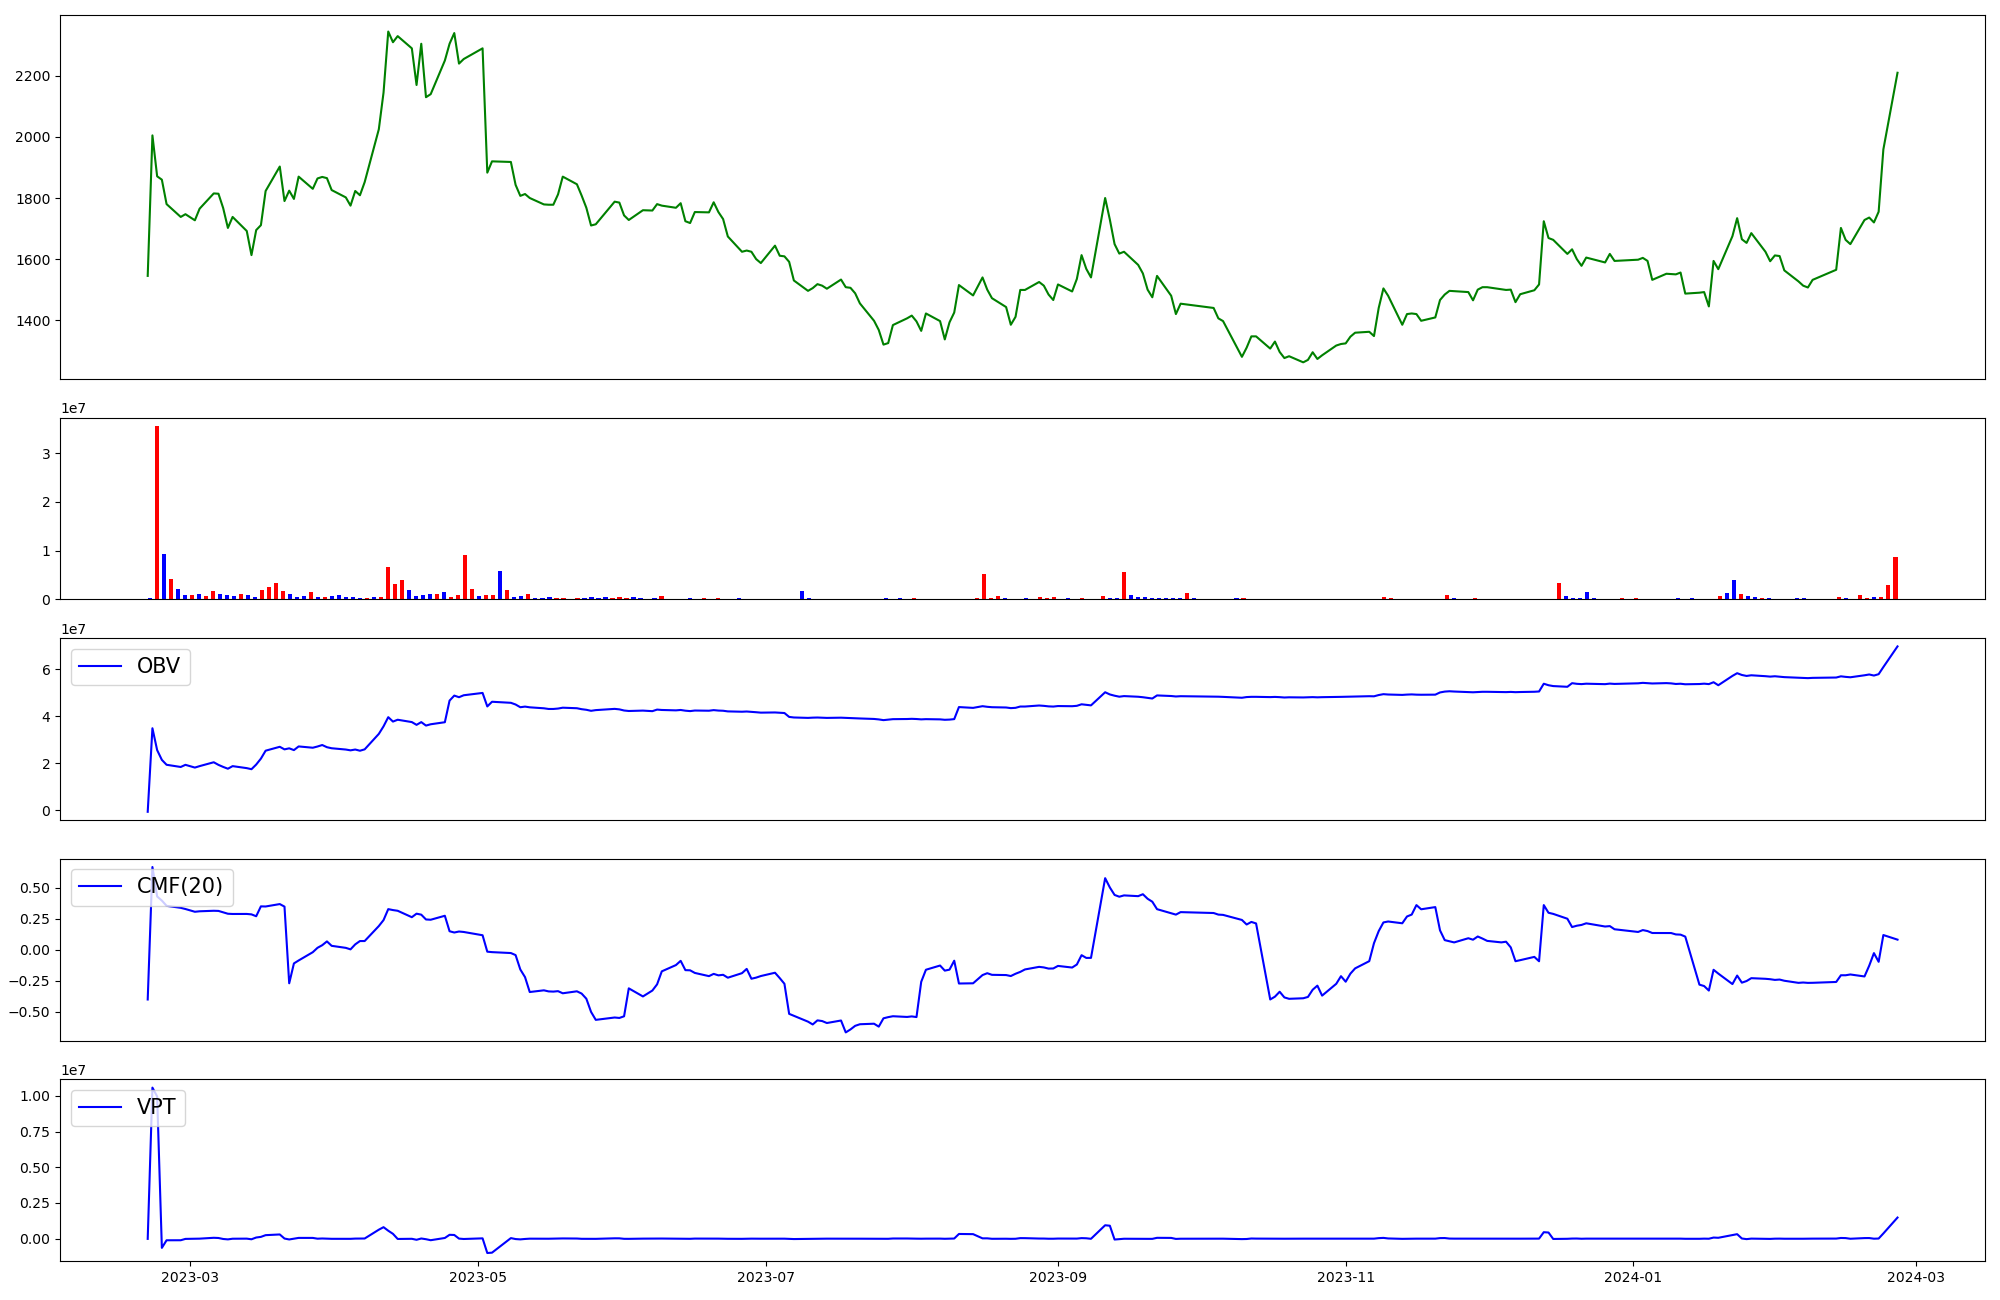Click the CMF(20) legend label
Image resolution: width=2000 pixels, height=1300 pixels.
(179, 887)
